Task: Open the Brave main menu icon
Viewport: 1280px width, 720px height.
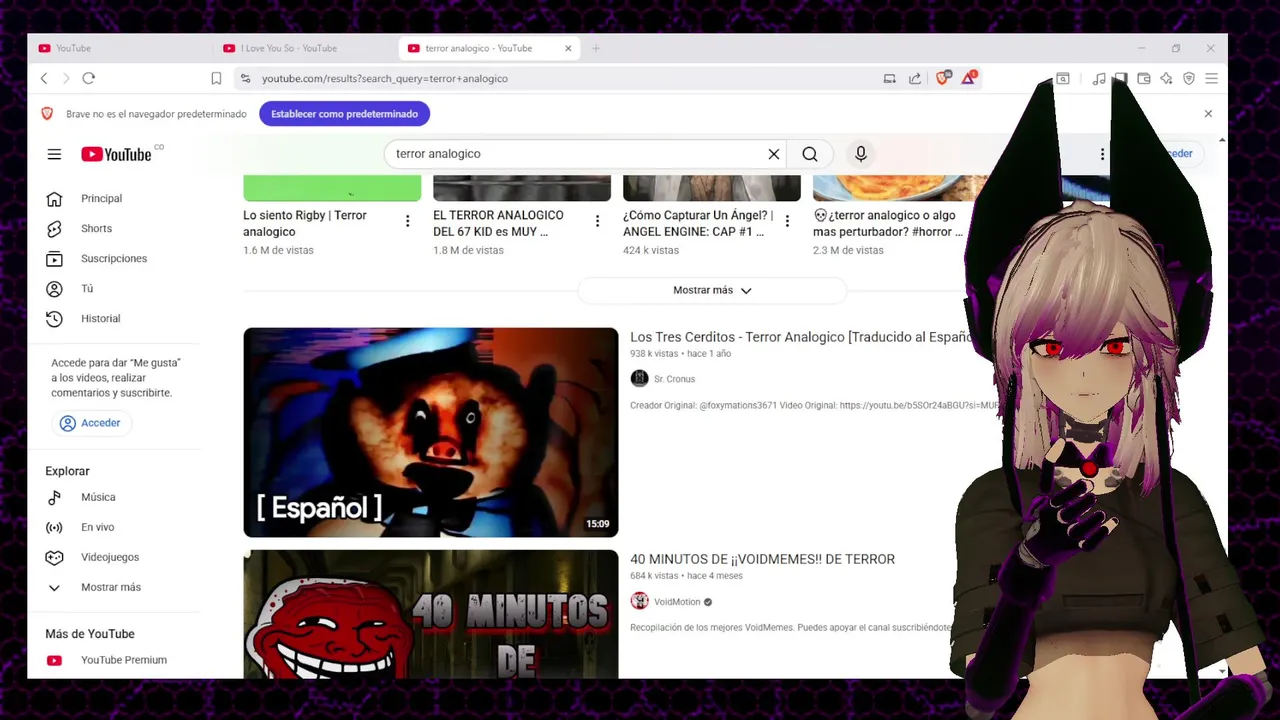Action: tap(1211, 78)
